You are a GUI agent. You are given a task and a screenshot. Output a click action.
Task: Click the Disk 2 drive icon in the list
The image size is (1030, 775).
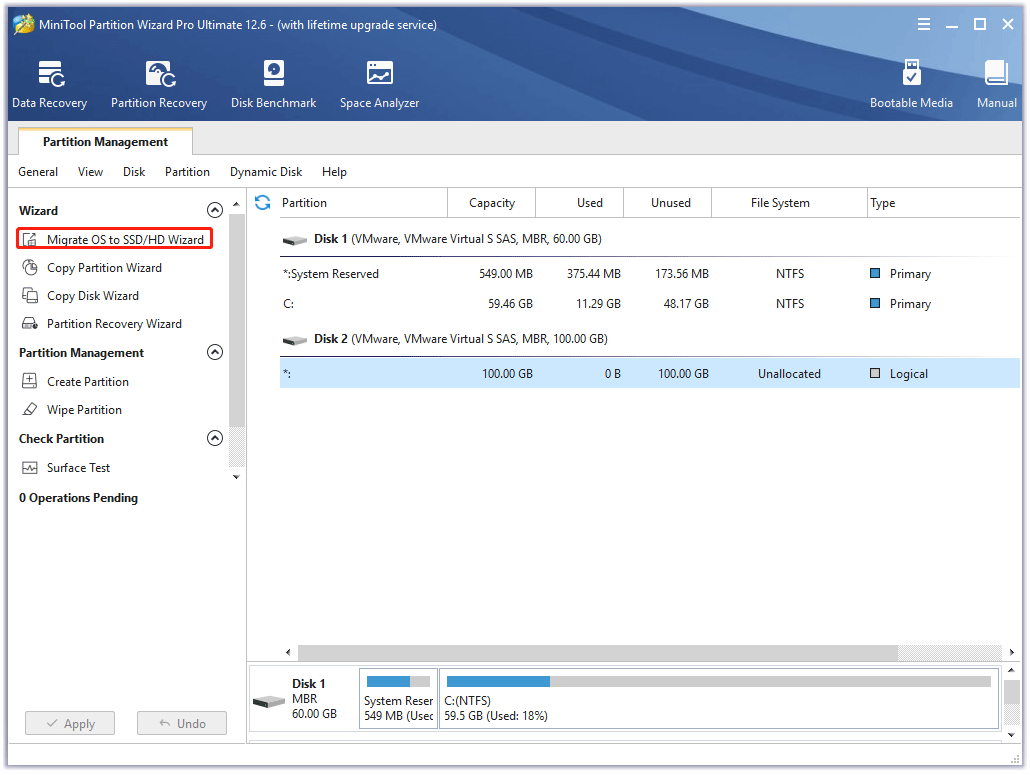point(295,340)
